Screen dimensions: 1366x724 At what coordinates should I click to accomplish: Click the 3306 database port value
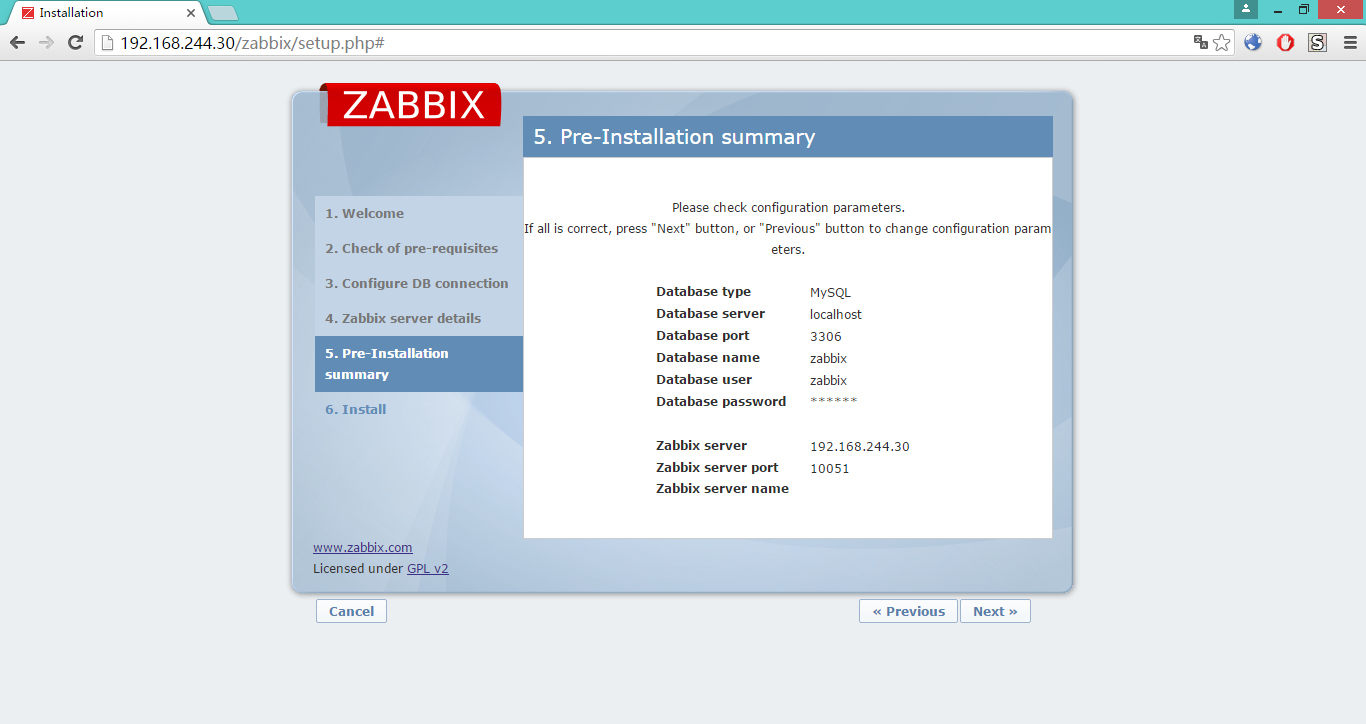[826, 336]
